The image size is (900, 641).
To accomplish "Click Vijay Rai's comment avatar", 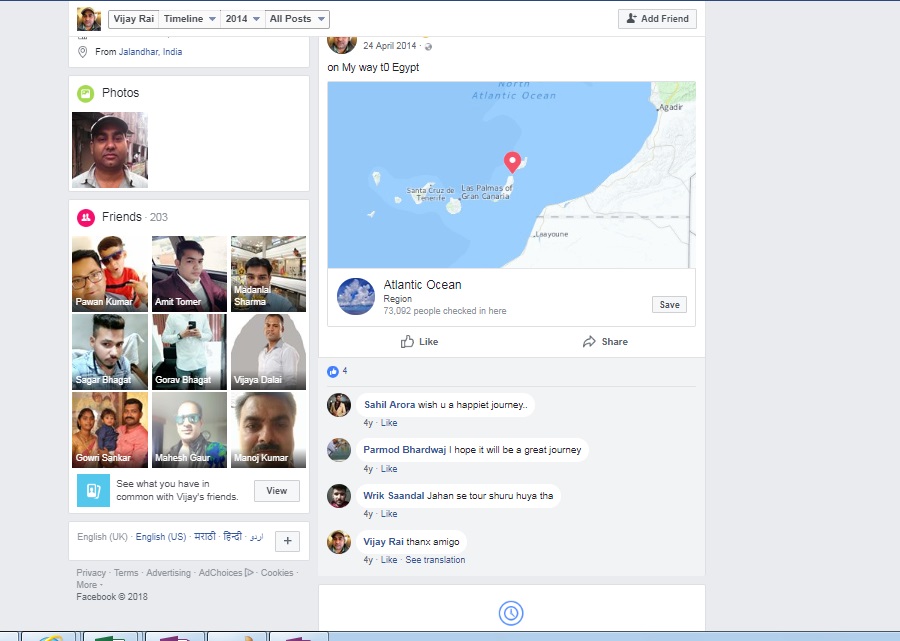I will pyautogui.click(x=339, y=542).
